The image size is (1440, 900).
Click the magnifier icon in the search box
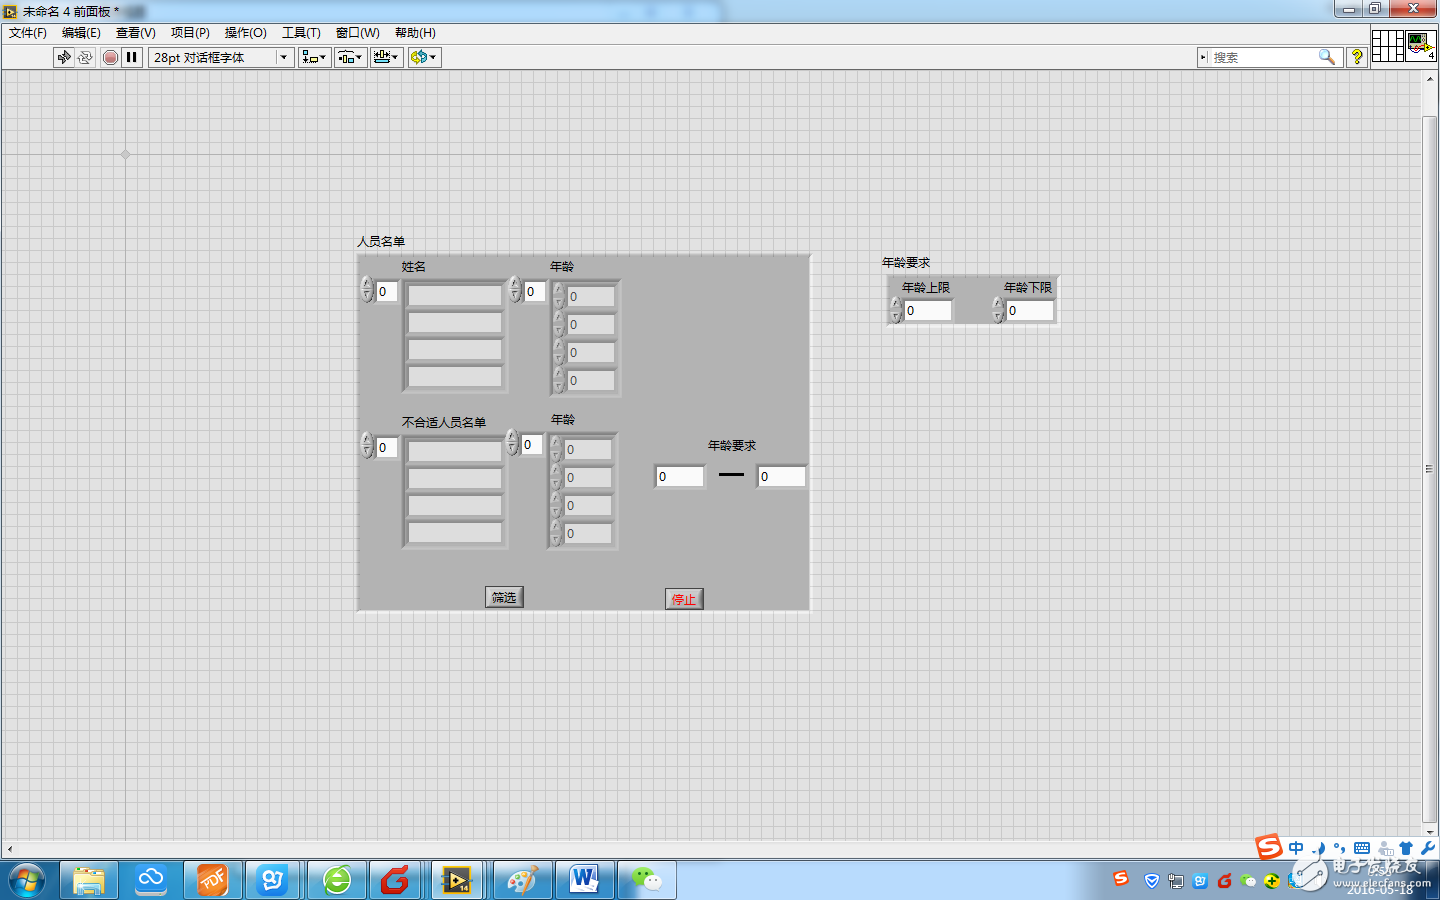(x=1327, y=57)
